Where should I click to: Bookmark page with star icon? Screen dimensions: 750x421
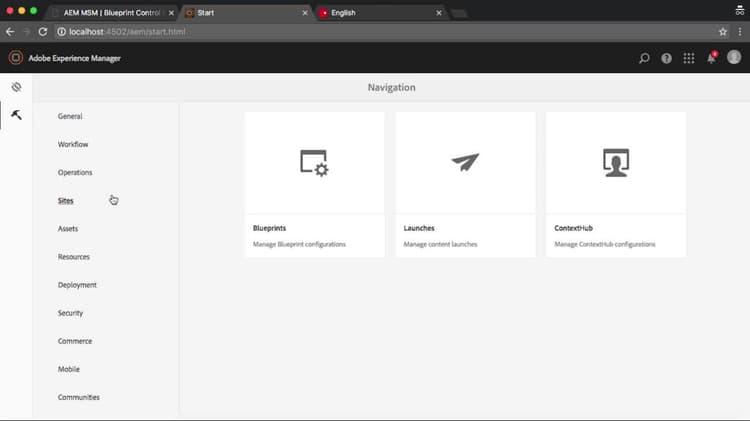click(x=723, y=32)
